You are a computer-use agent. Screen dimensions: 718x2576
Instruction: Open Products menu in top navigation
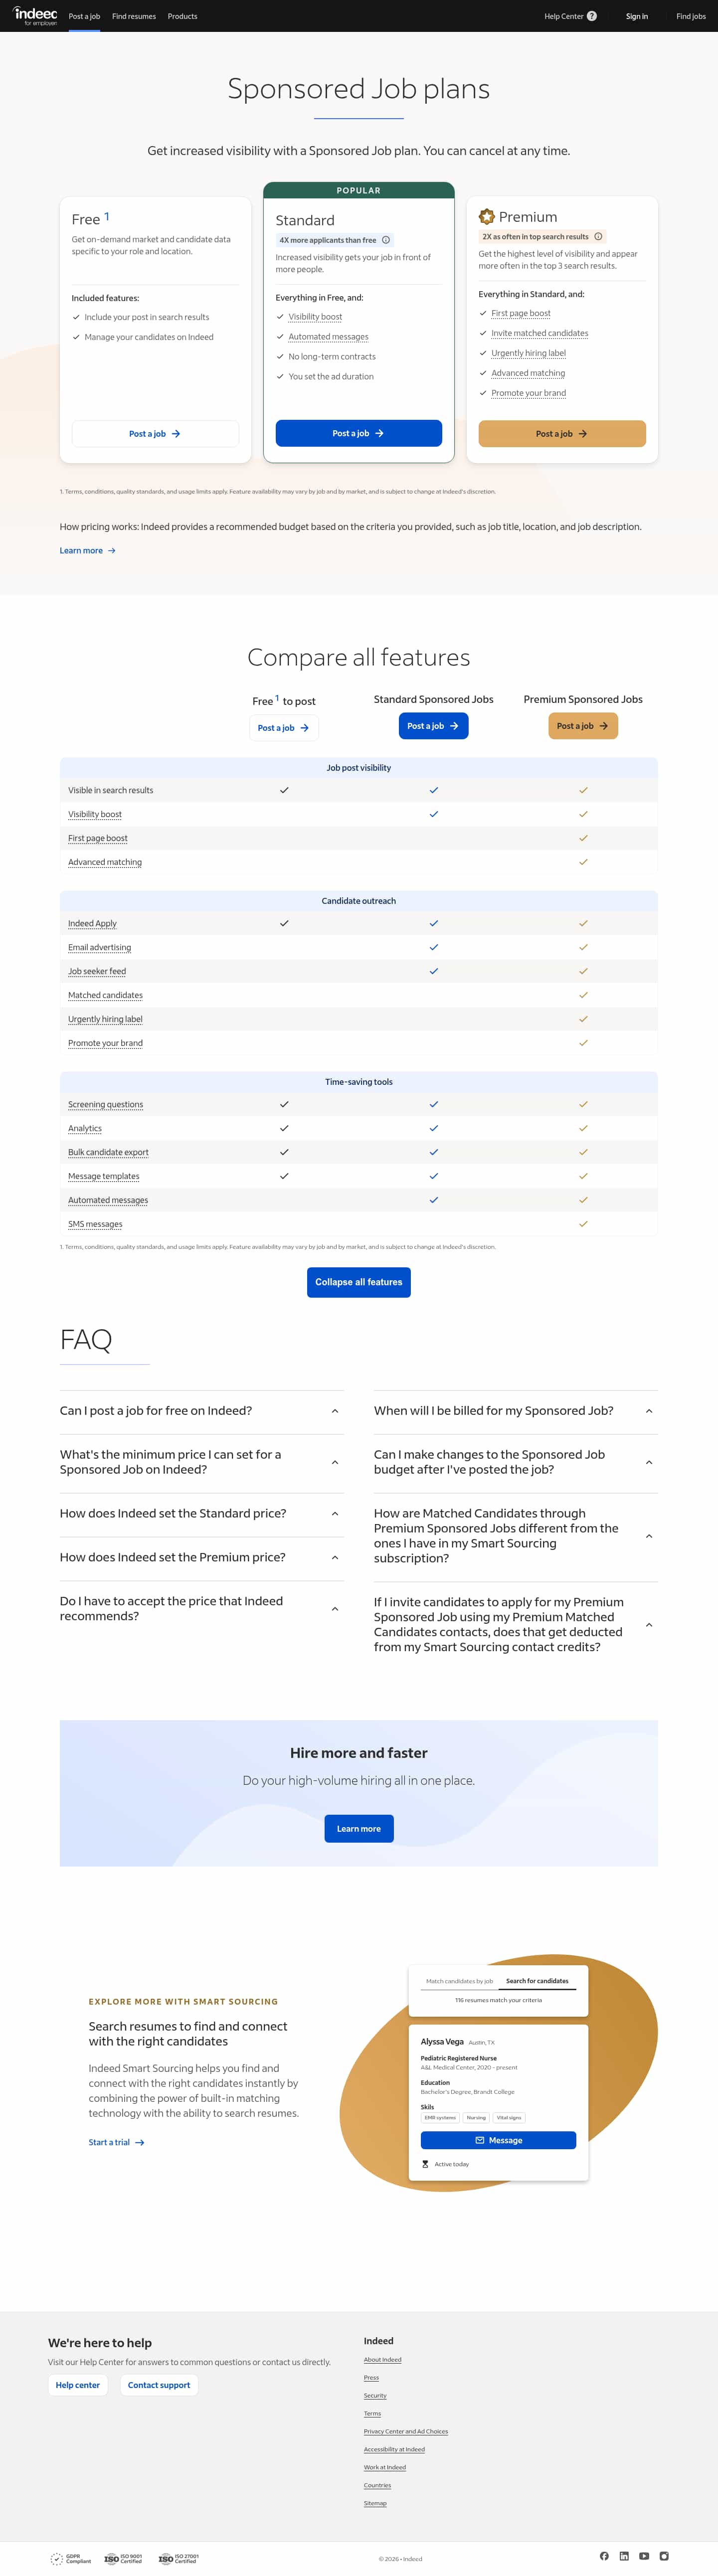coord(182,16)
